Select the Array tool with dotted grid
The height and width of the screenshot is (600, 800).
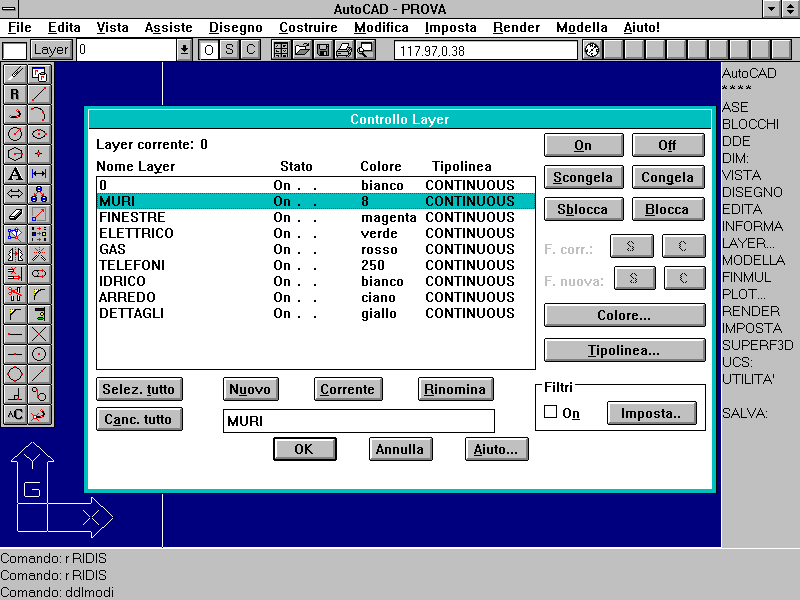39,234
